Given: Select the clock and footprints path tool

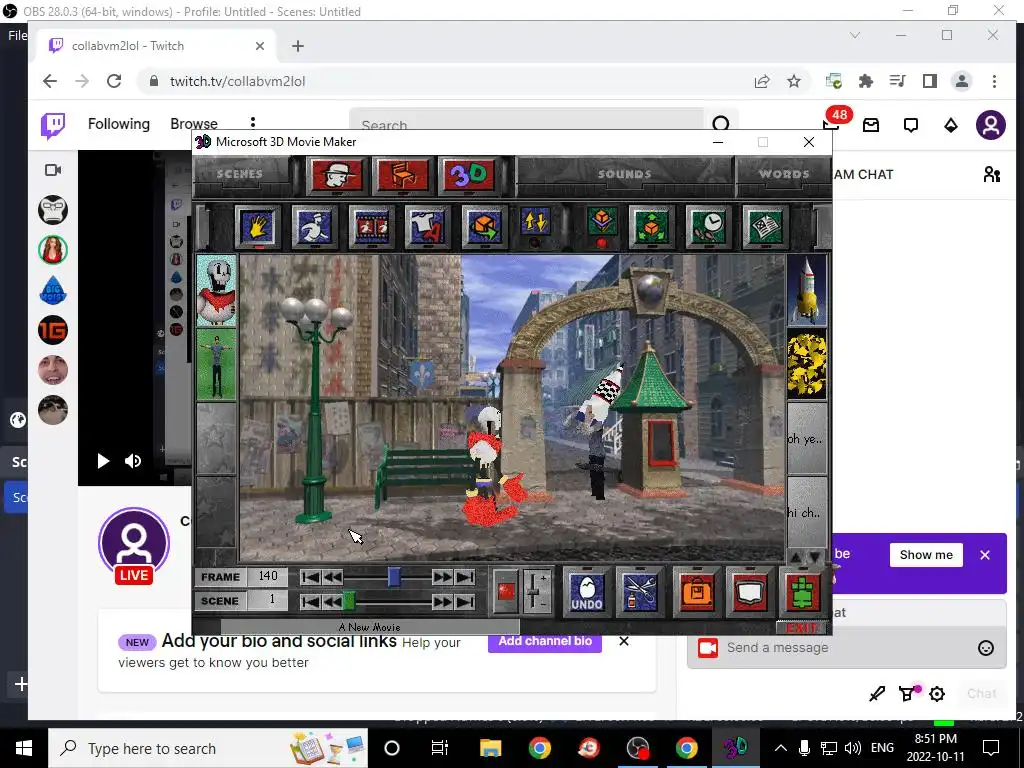Looking at the screenshot, I should click(709, 227).
